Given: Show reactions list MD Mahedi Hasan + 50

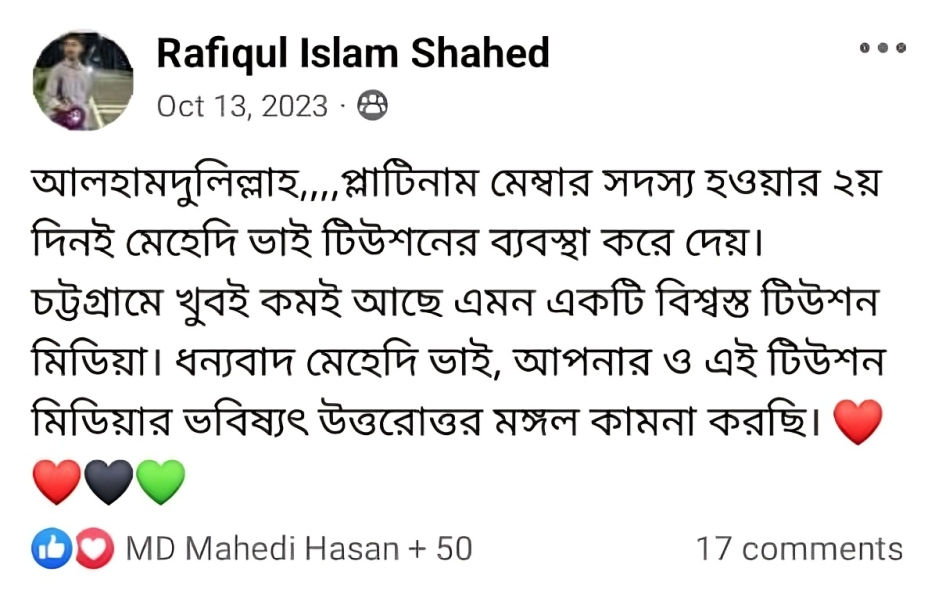Looking at the screenshot, I should (299, 549).
